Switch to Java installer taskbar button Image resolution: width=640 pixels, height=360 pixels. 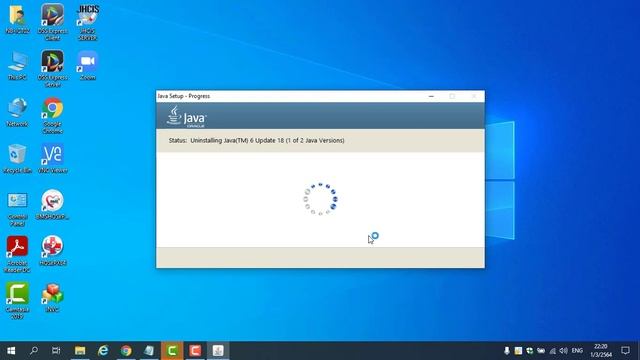pyautogui.click(x=218, y=351)
